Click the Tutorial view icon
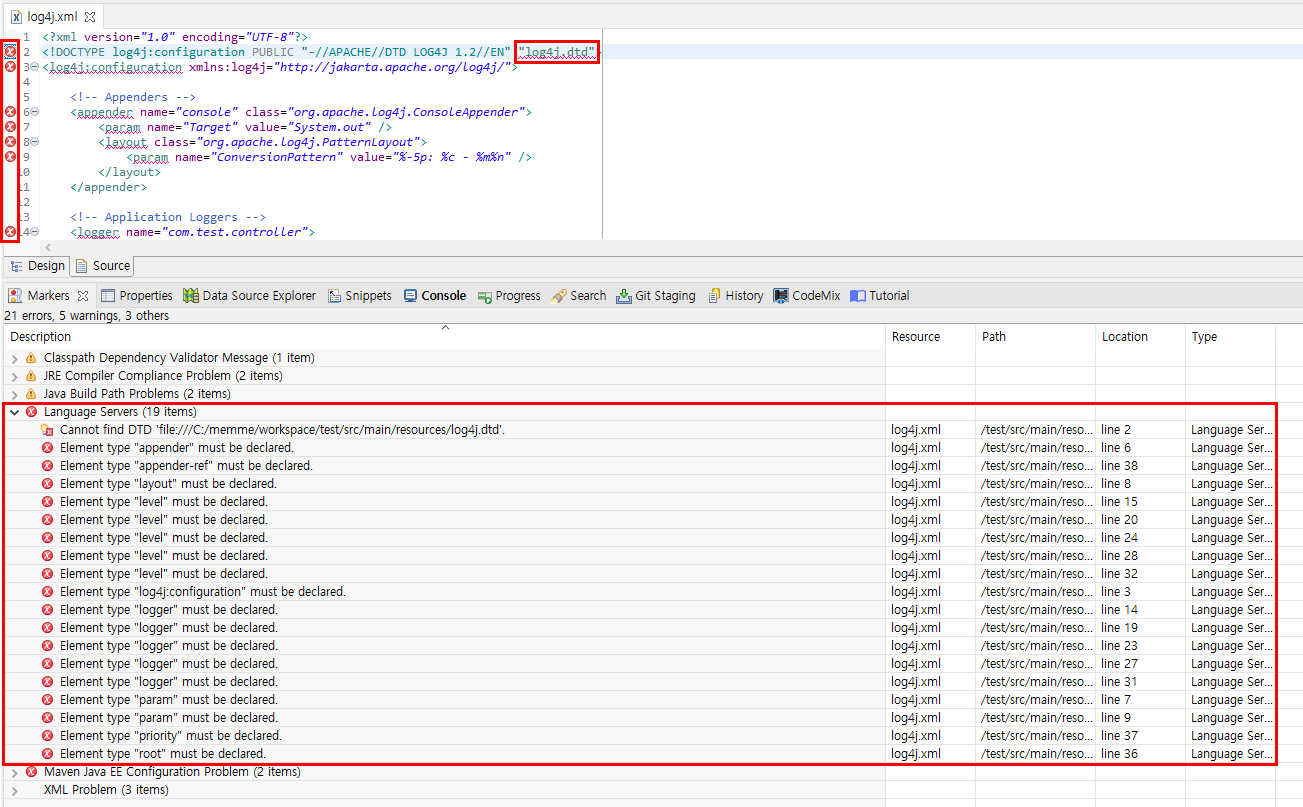This screenshot has height=807, width=1303. (x=857, y=296)
